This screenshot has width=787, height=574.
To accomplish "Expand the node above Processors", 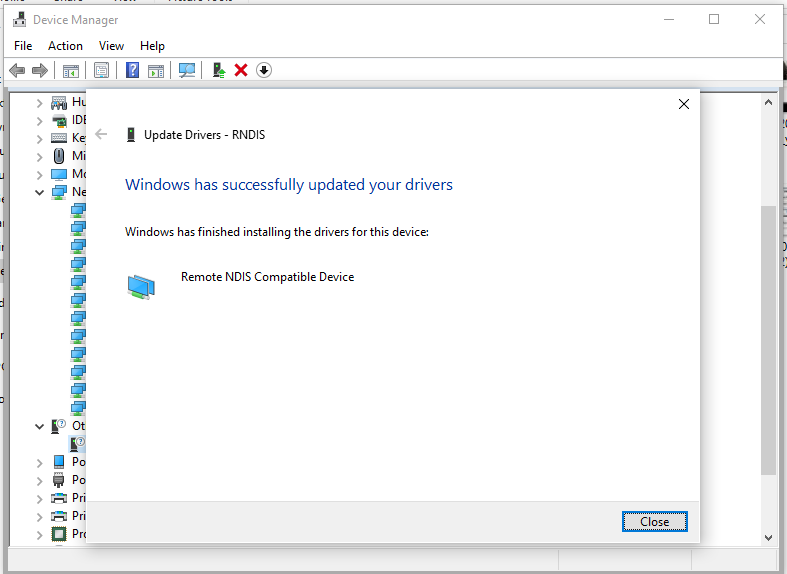I will coord(40,517).
